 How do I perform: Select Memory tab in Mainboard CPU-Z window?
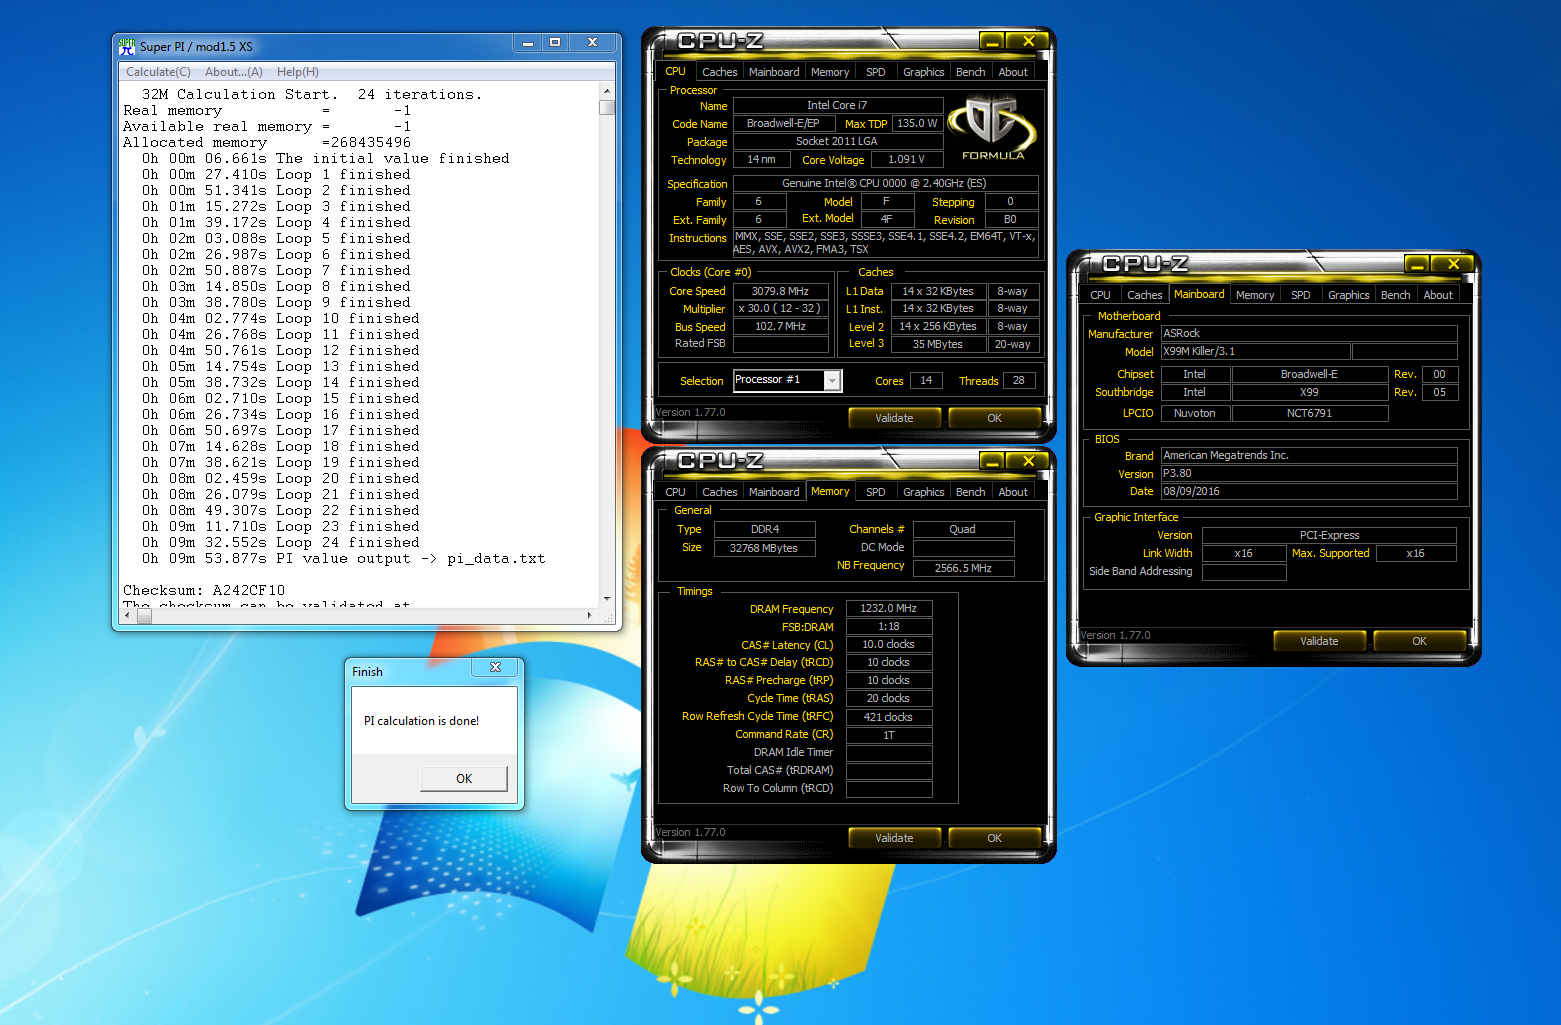click(x=1255, y=295)
